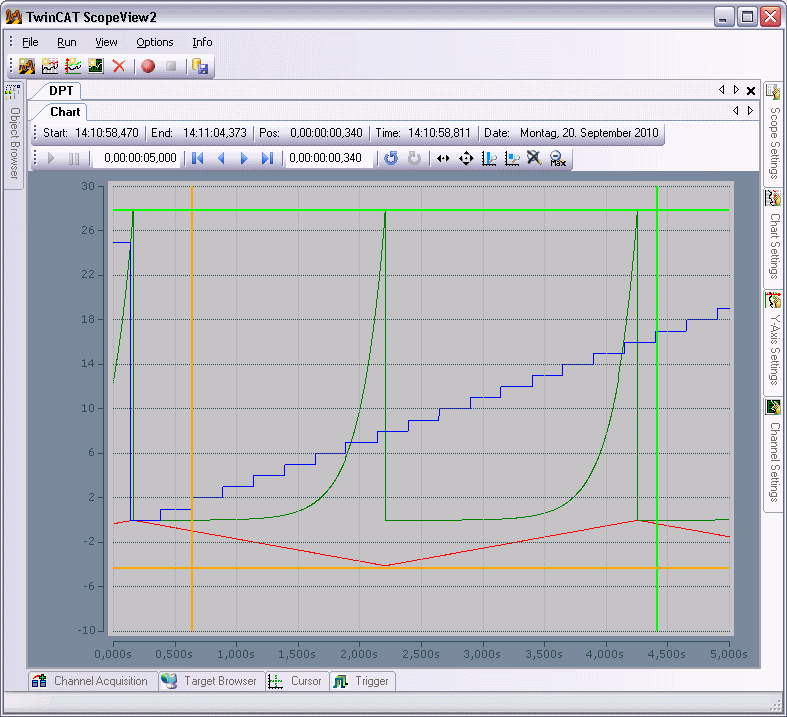Open the Channel Acquisition panel tab
The width and height of the screenshot is (787, 717).
coord(93,681)
